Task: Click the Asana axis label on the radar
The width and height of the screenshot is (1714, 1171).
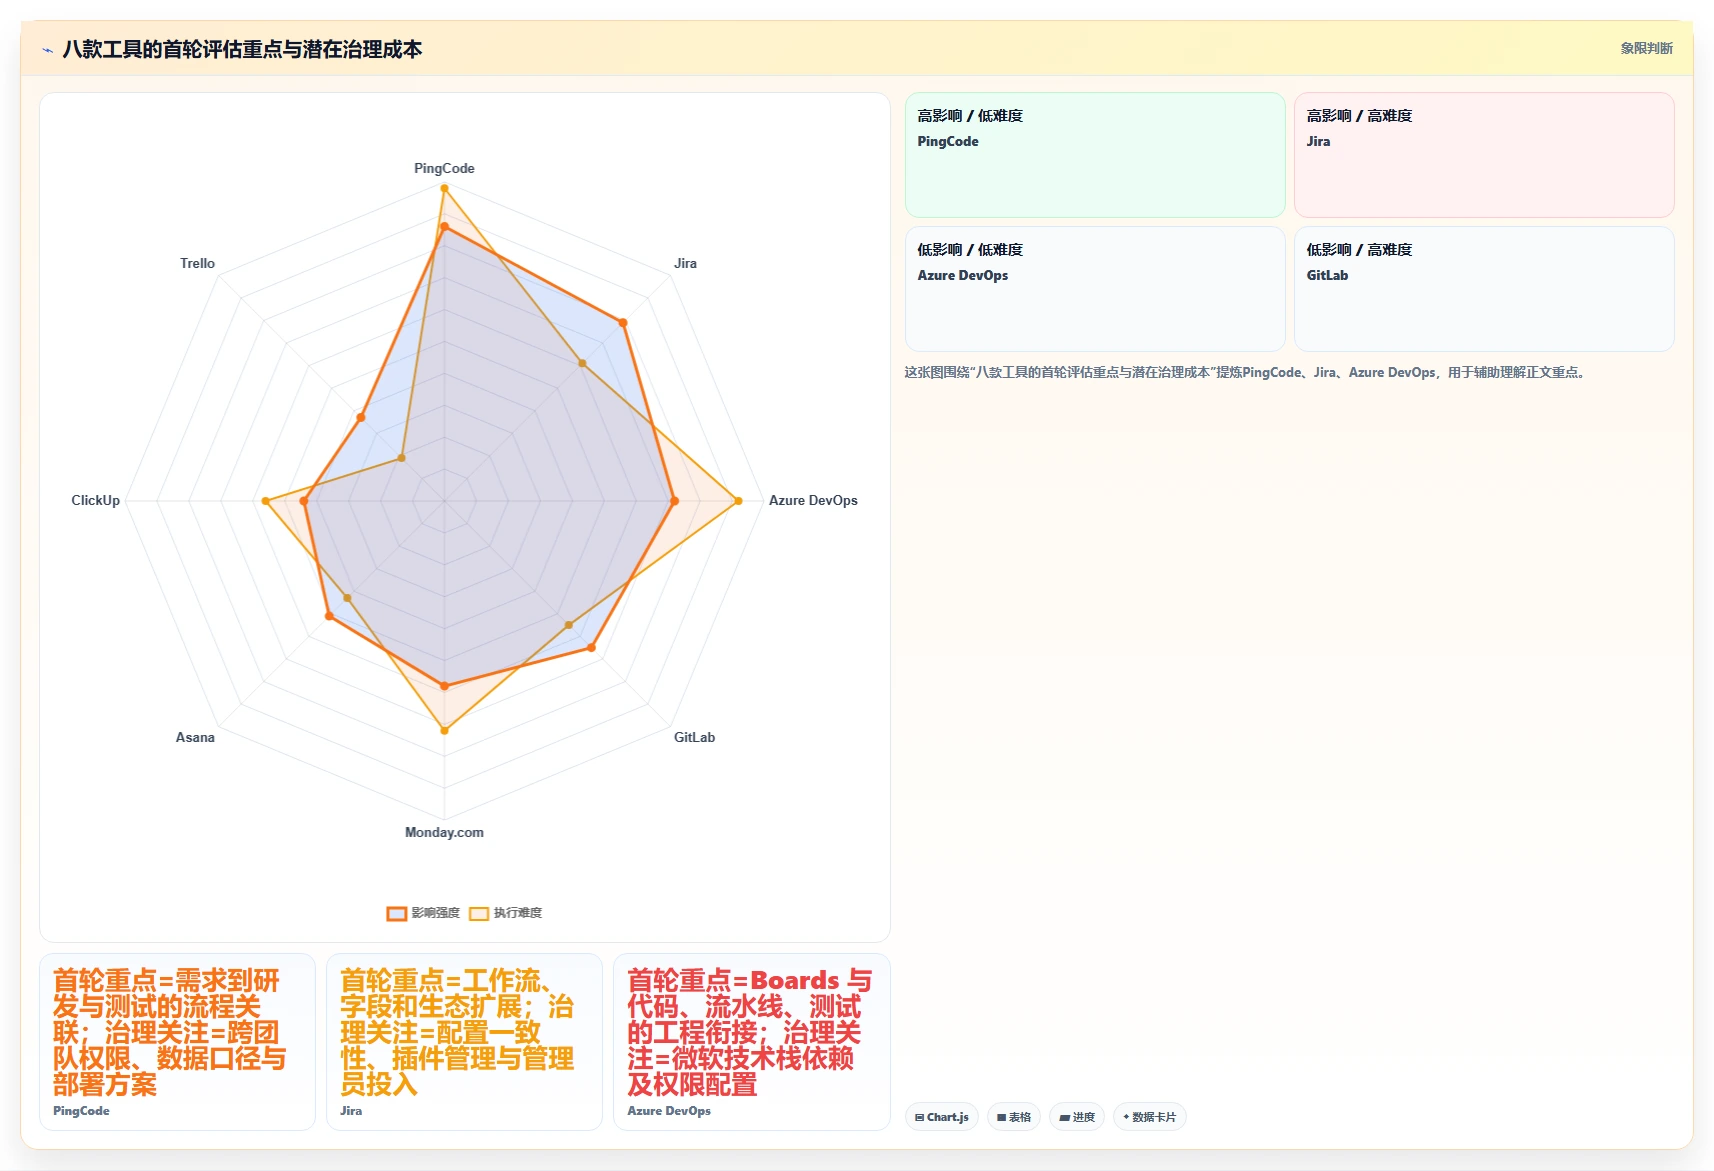Action: [x=195, y=737]
